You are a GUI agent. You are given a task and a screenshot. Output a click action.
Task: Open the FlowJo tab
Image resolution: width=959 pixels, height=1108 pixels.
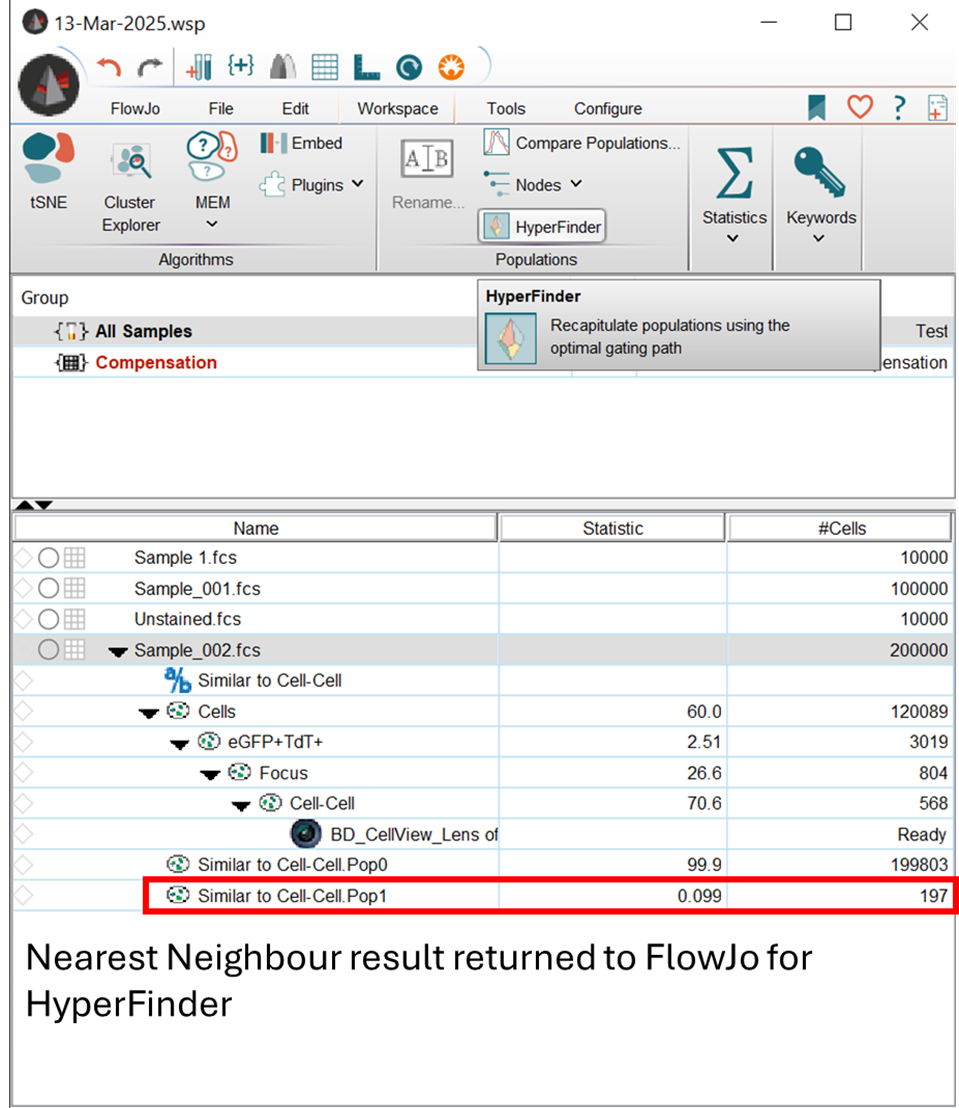[x=135, y=109]
